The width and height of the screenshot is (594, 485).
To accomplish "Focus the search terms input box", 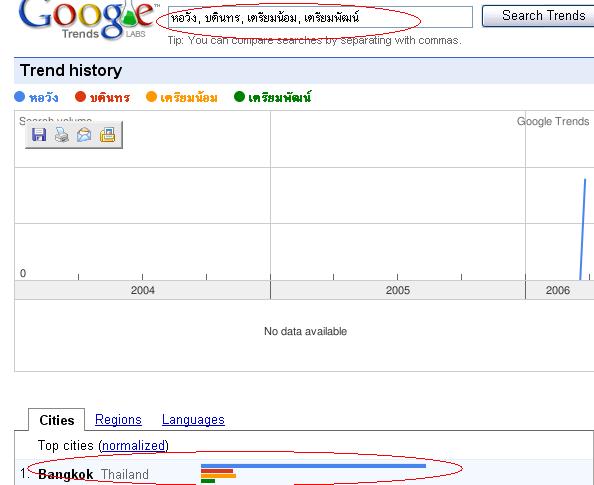I will 320,17.
